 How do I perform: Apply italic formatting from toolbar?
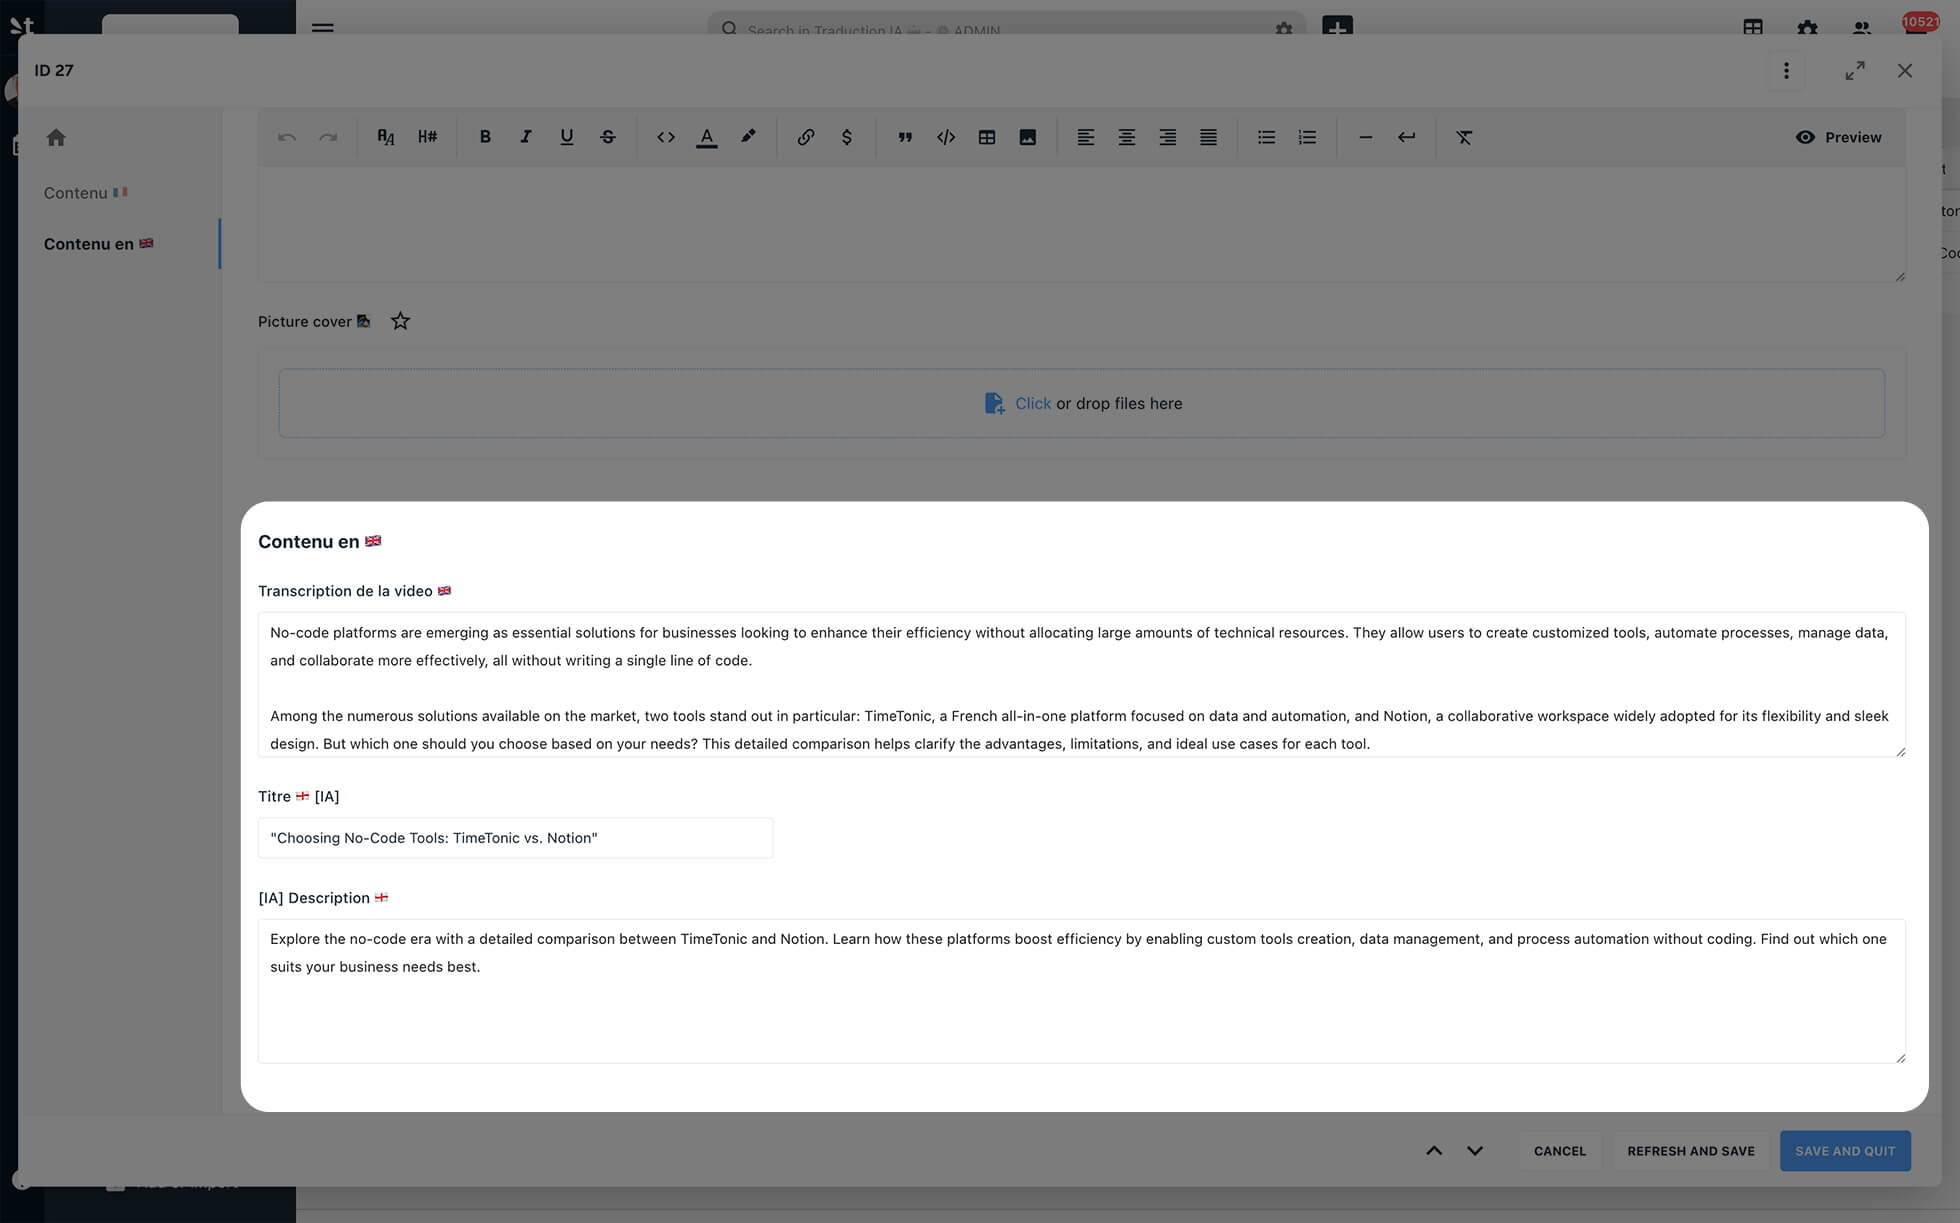(525, 137)
